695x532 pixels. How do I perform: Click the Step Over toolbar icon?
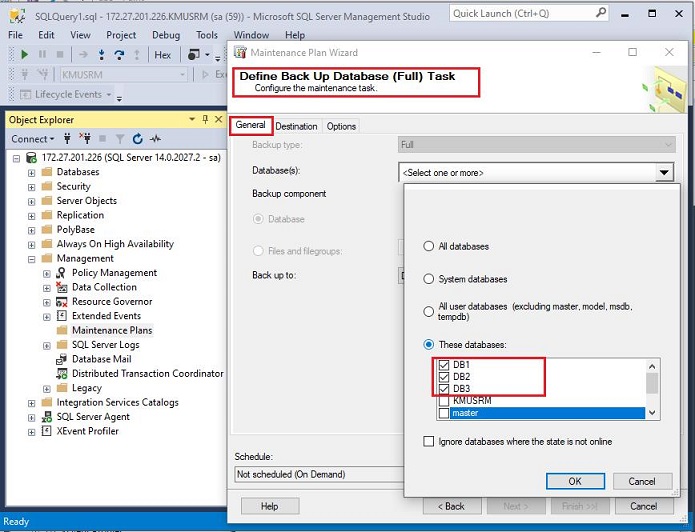tap(120, 55)
